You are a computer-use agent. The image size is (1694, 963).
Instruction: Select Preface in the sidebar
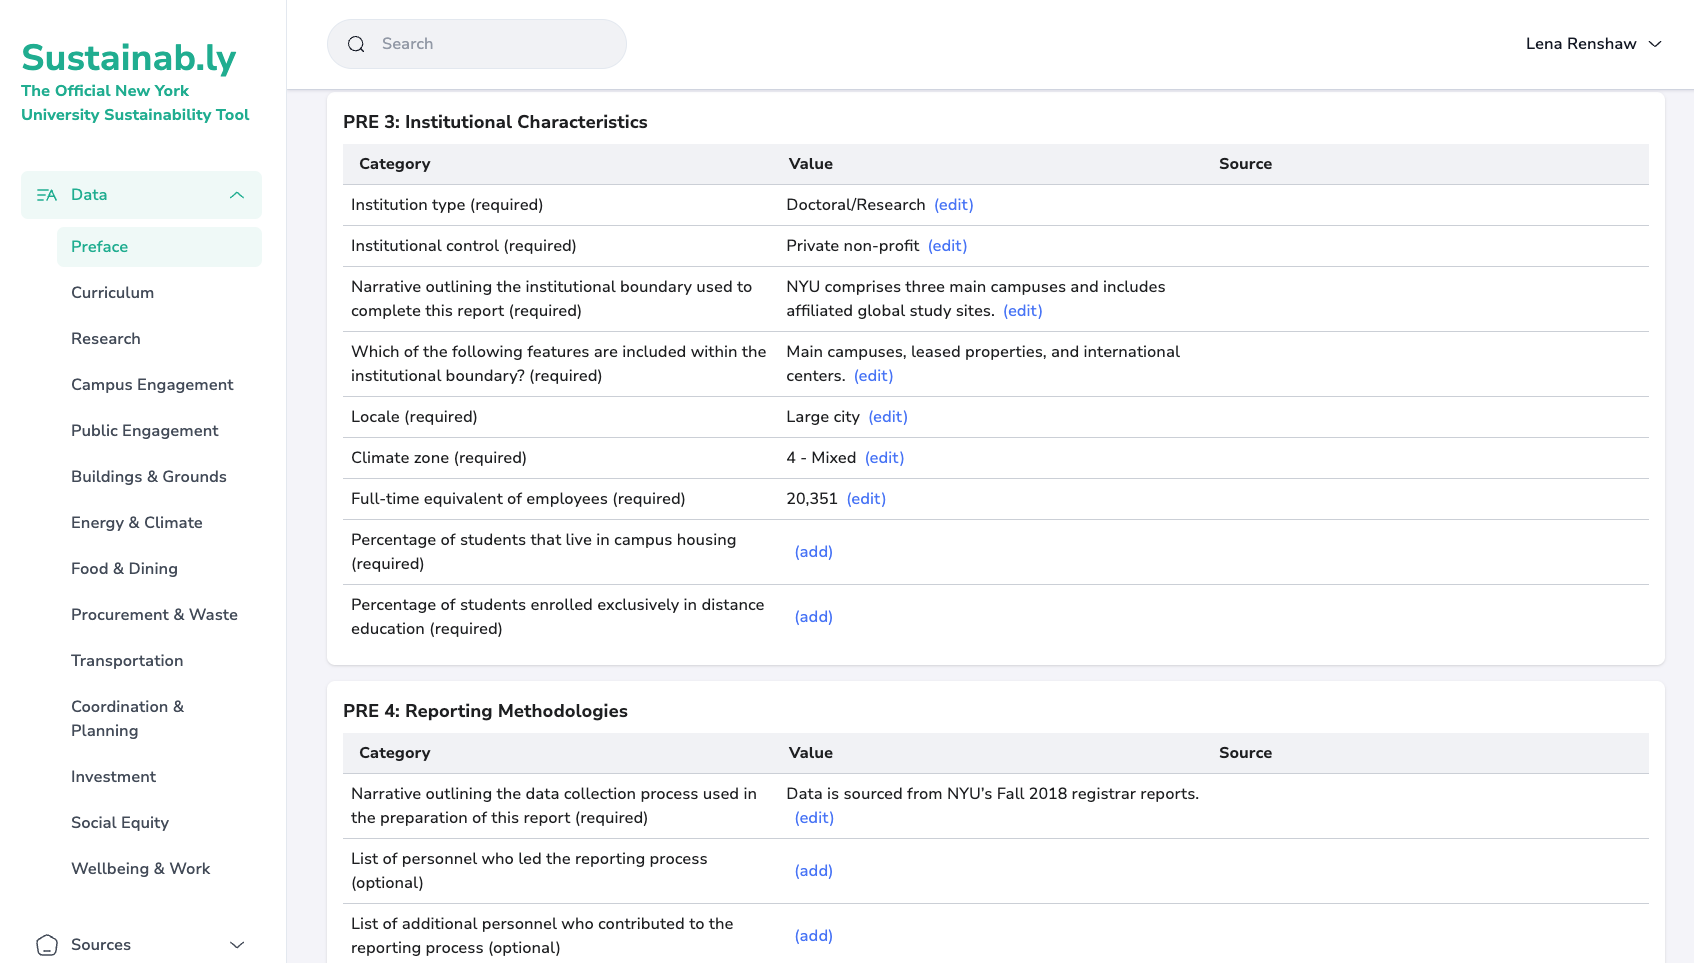tap(159, 247)
